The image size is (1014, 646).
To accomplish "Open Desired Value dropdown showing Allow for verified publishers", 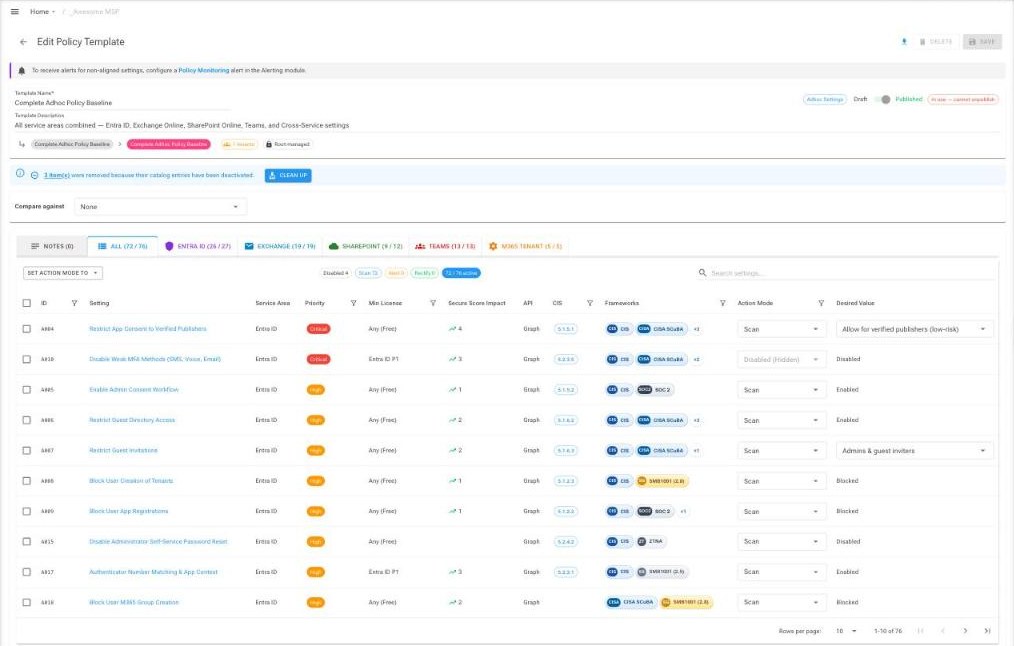I will click(x=914, y=329).
